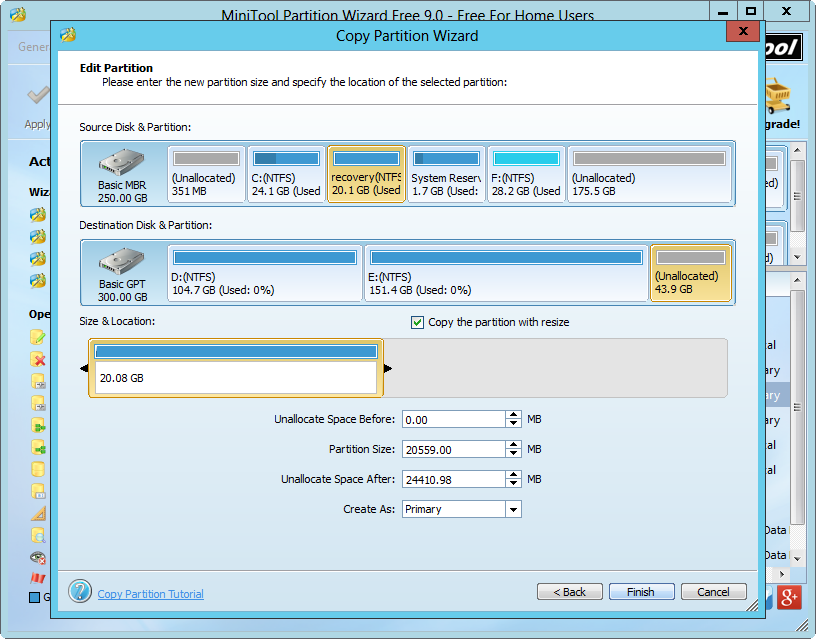
Task: Click the Basic MBR 250.00 GB disk icon
Action: point(122,162)
